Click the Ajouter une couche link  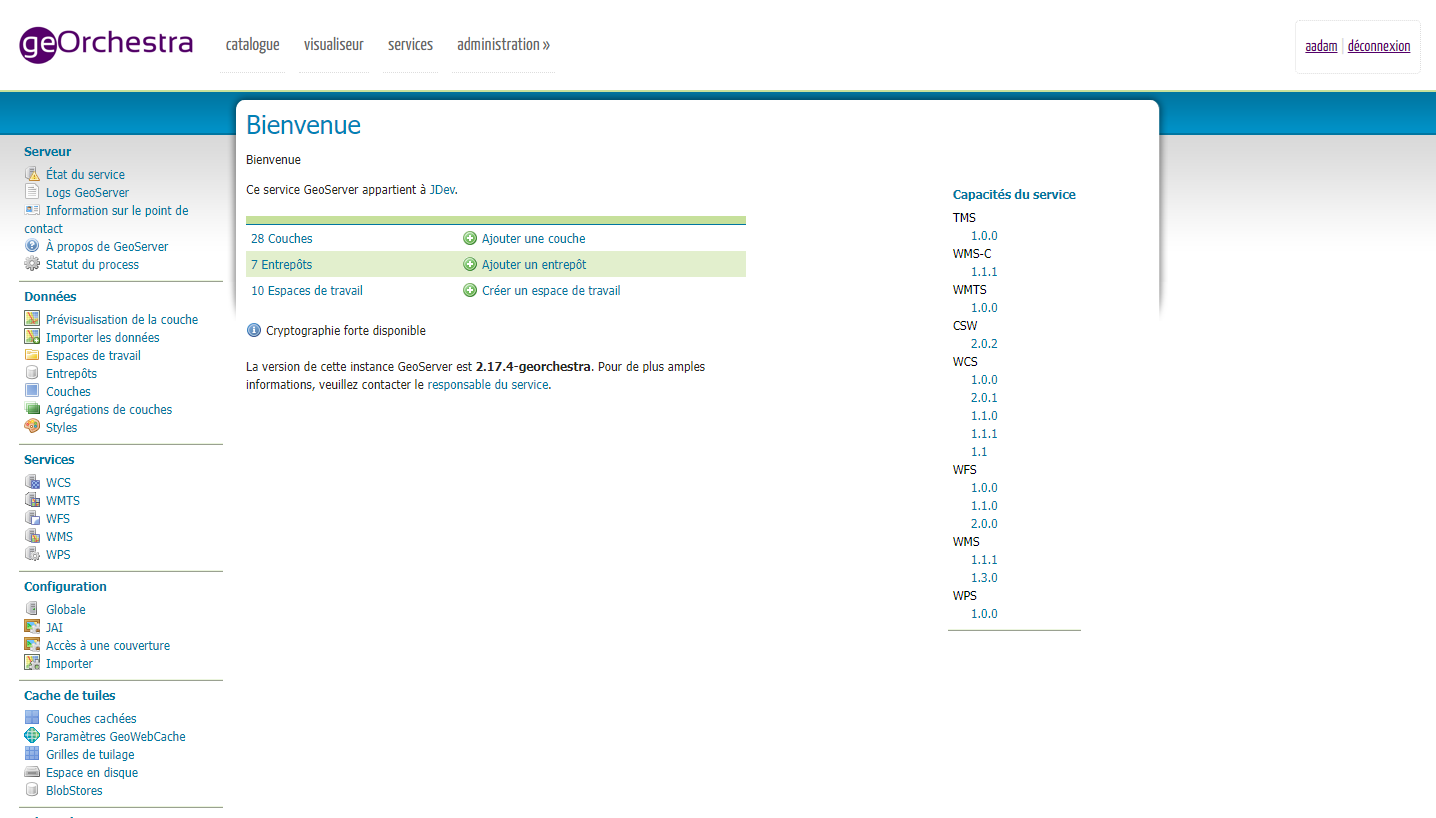[x=534, y=239]
